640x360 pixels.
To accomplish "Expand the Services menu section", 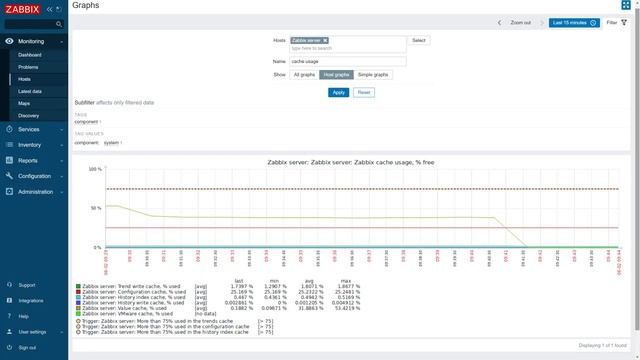I will [62, 129].
